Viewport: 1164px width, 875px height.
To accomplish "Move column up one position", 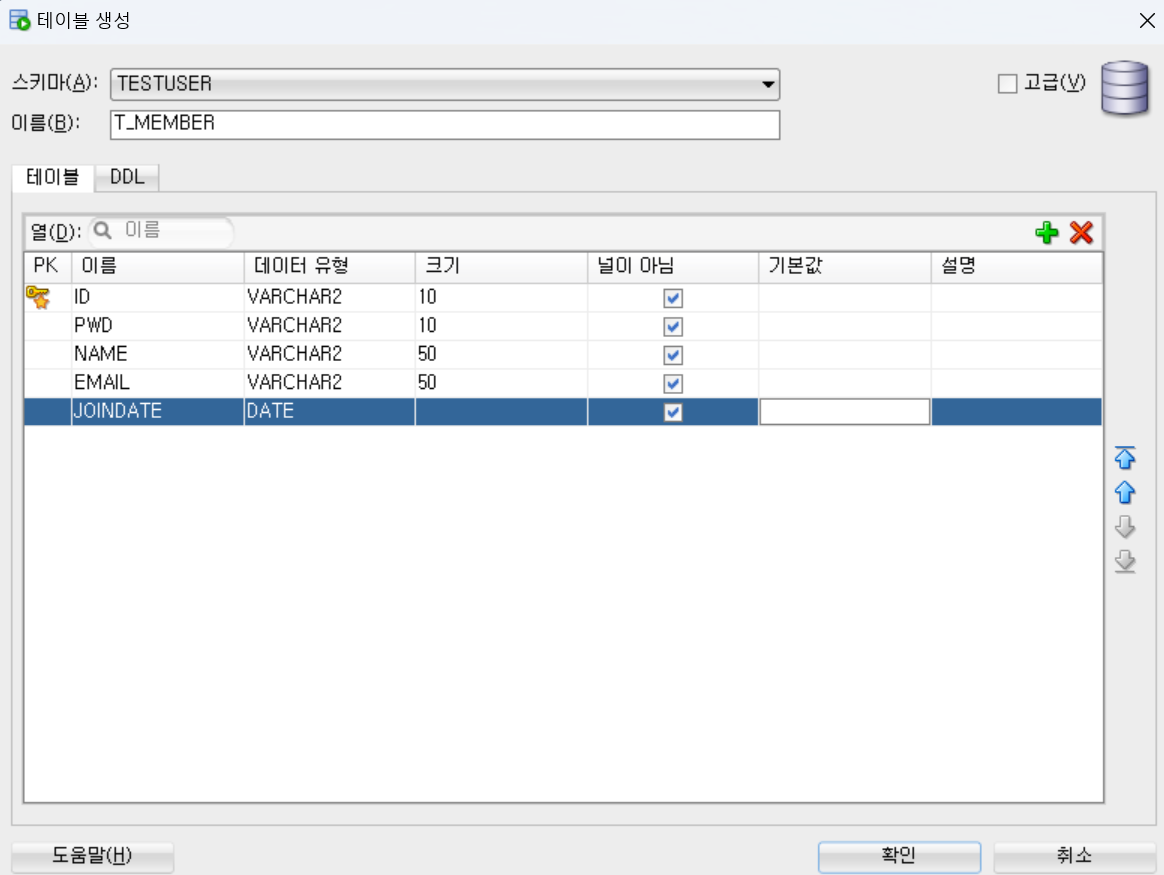I will pyautogui.click(x=1125, y=492).
